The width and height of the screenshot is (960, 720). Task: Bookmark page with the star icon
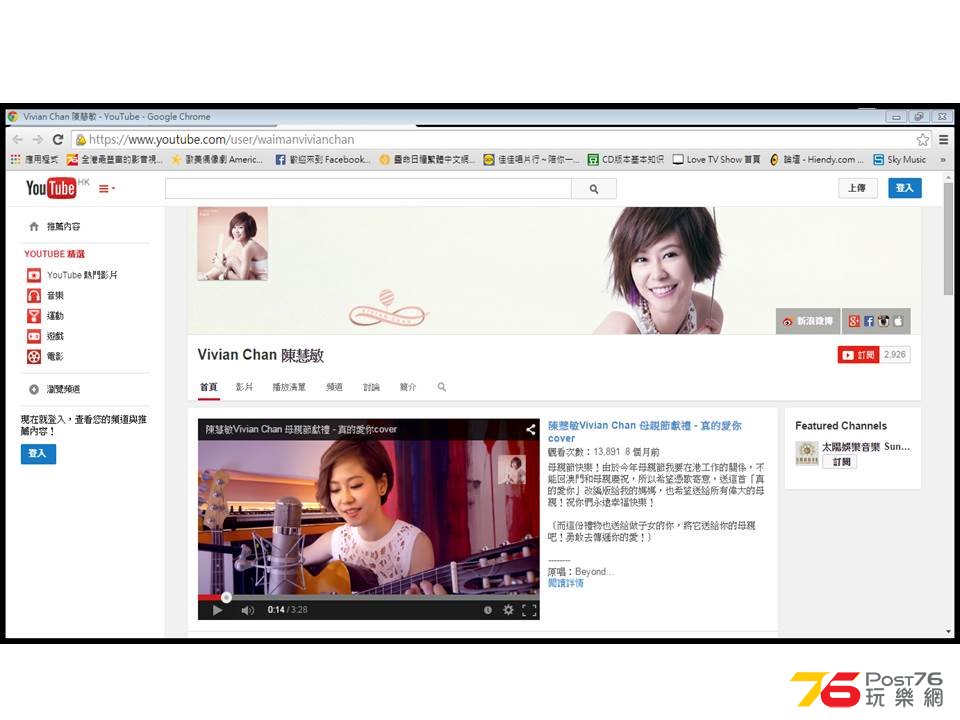click(x=923, y=140)
